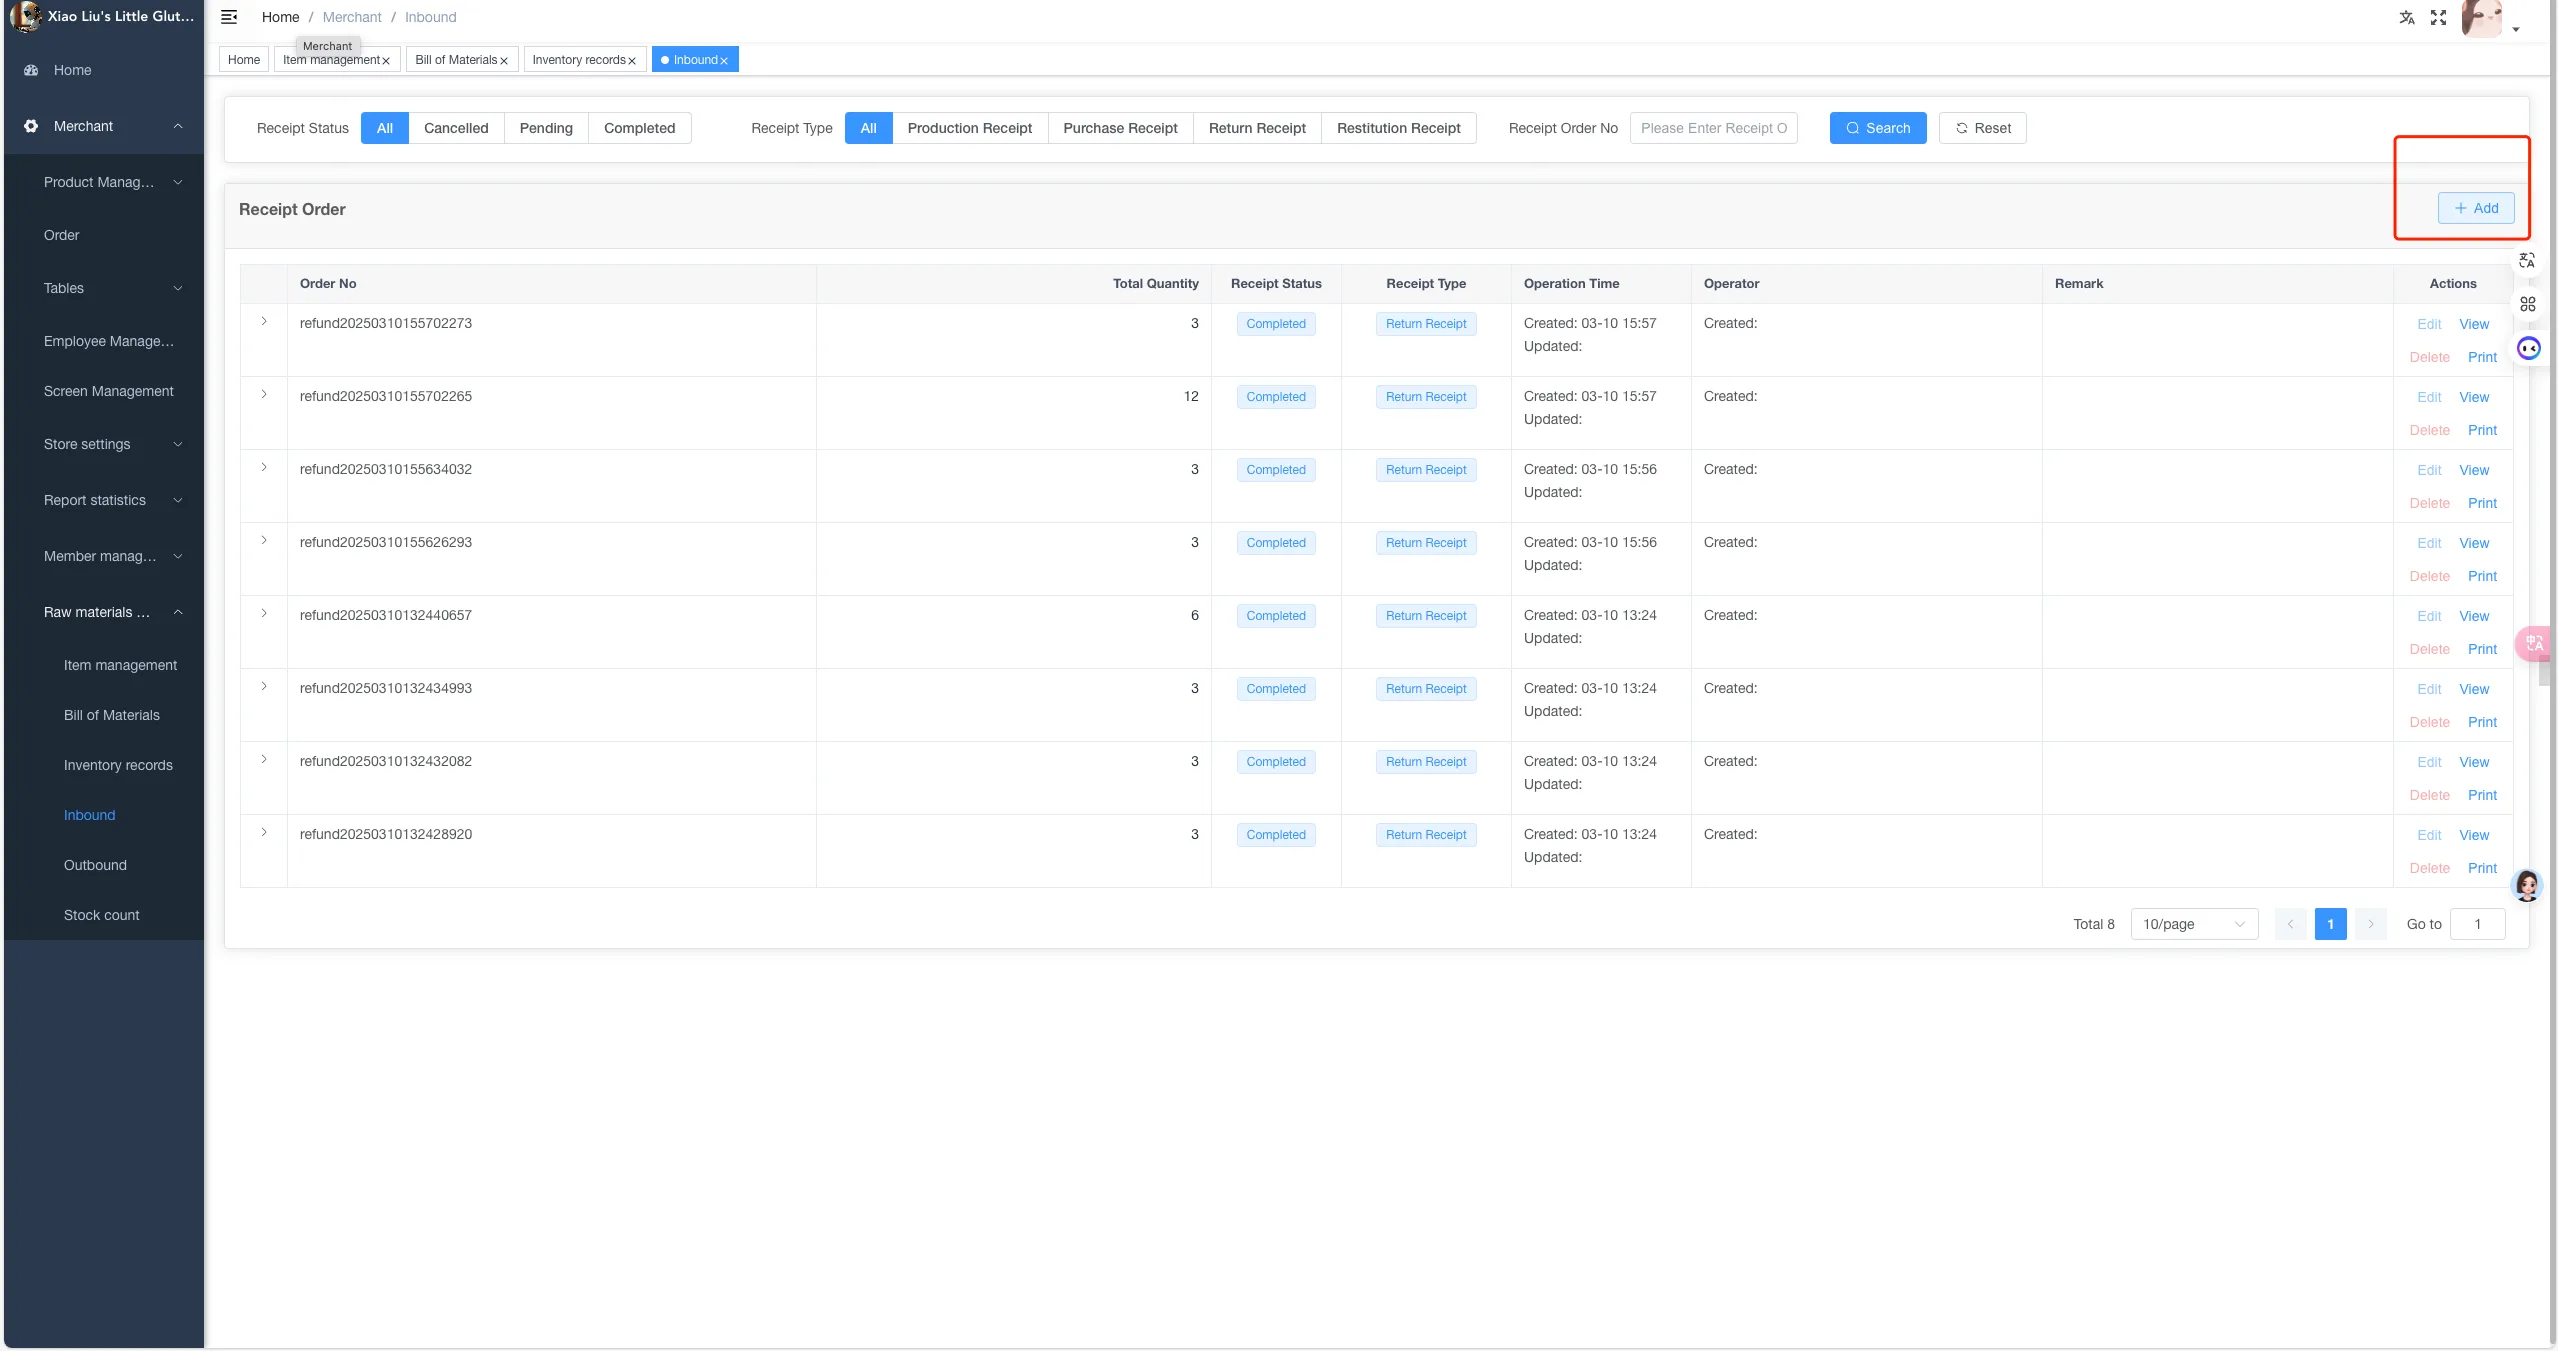The width and height of the screenshot is (2558, 1351).
Task: Open Outbound in sidebar
Action: 95,865
